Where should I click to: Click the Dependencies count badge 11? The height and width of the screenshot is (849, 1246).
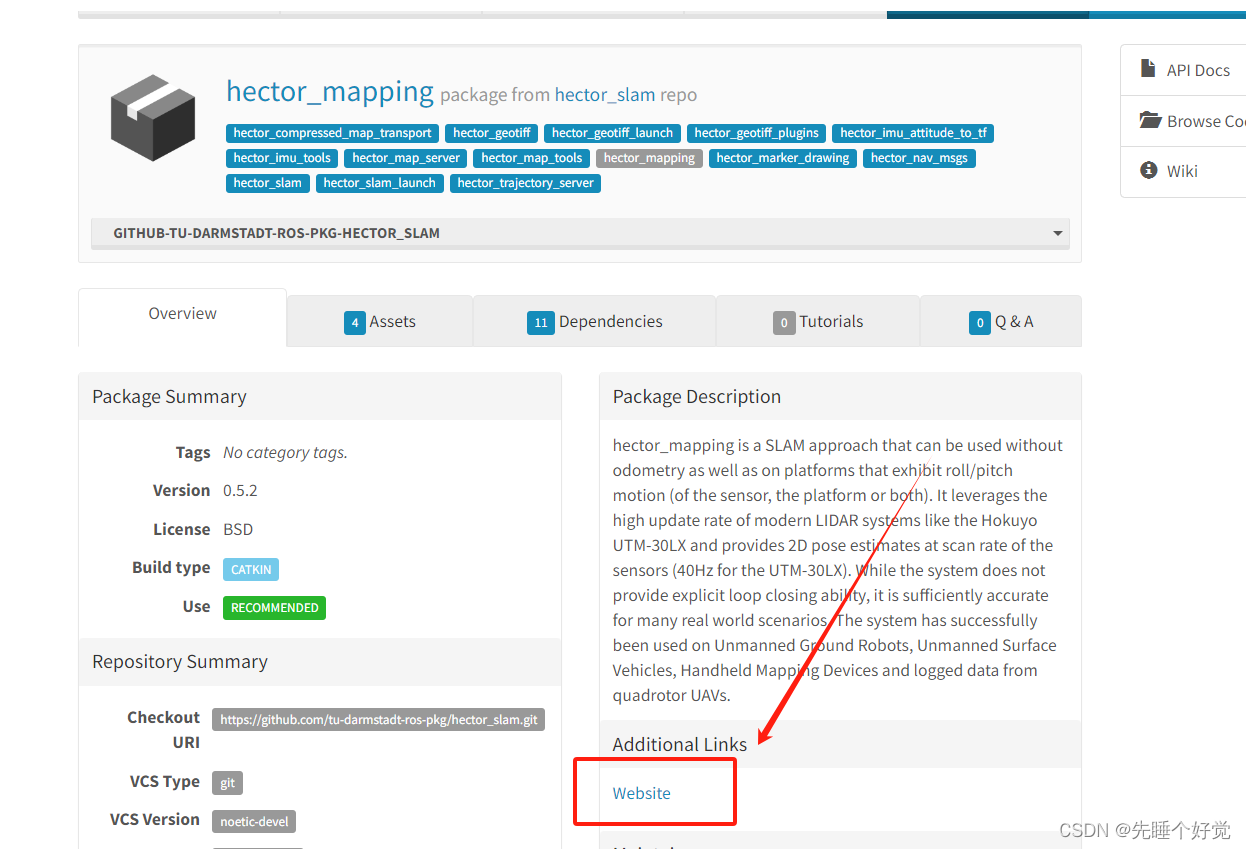pos(541,323)
